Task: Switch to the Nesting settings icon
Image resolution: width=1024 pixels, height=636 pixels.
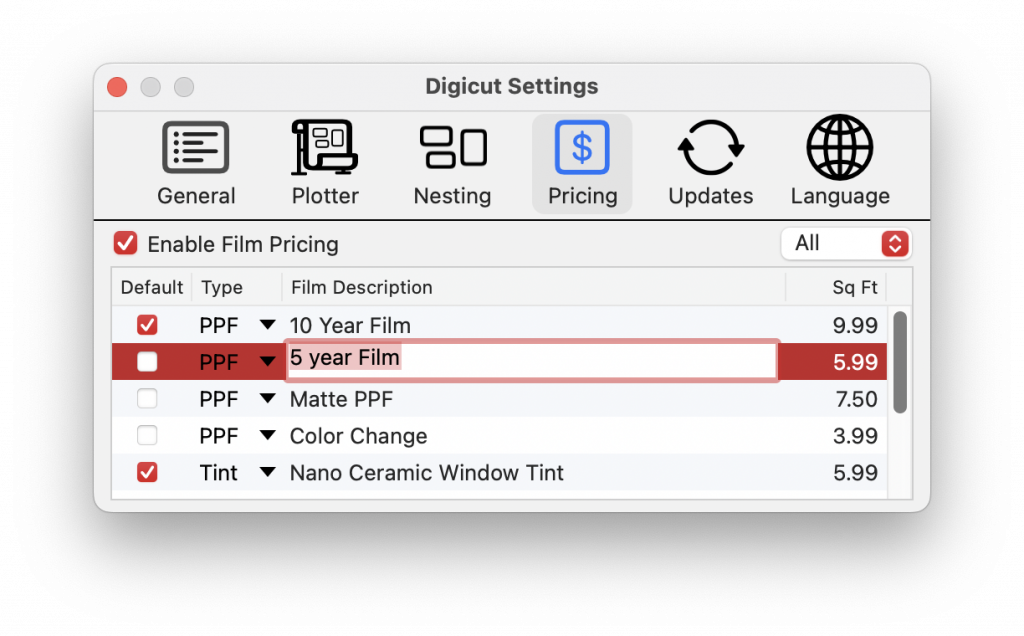Action: click(453, 148)
